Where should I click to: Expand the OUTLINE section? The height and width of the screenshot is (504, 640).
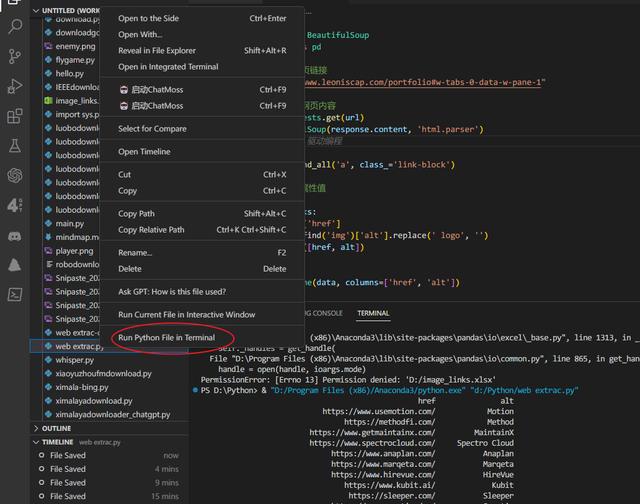[56, 428]
